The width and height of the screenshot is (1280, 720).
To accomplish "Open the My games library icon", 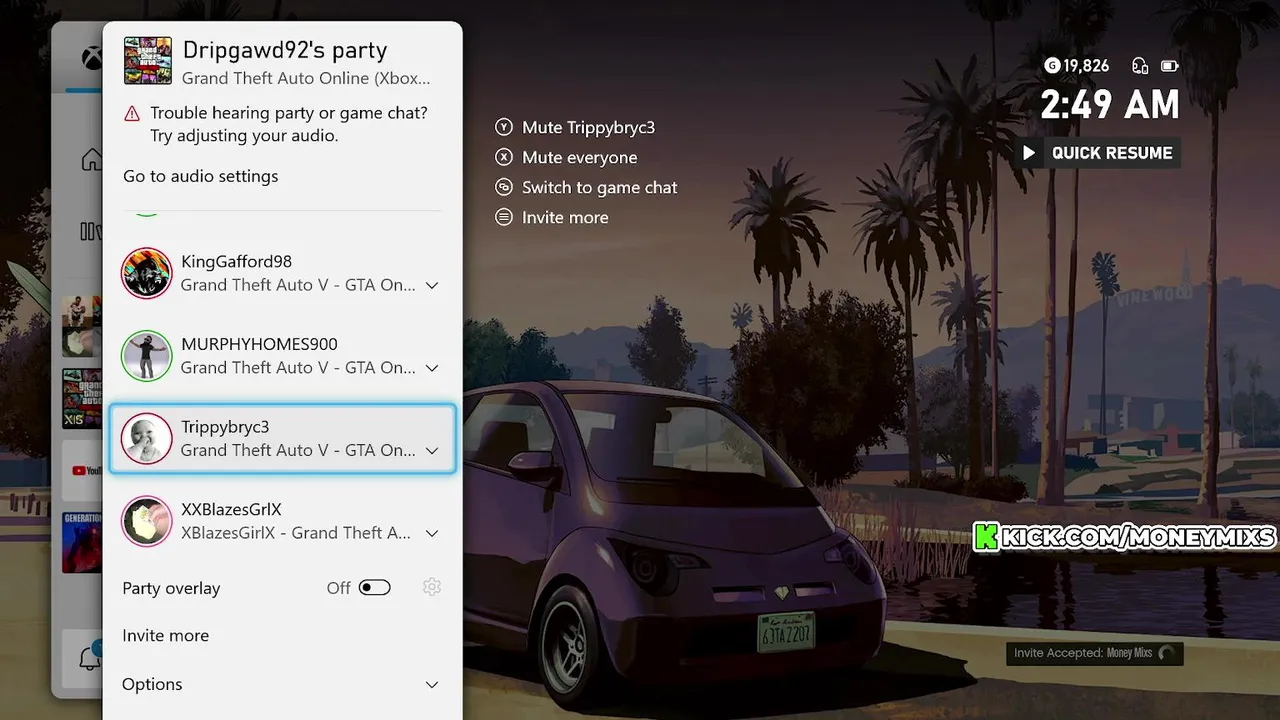I will click(x=90, y=232).
